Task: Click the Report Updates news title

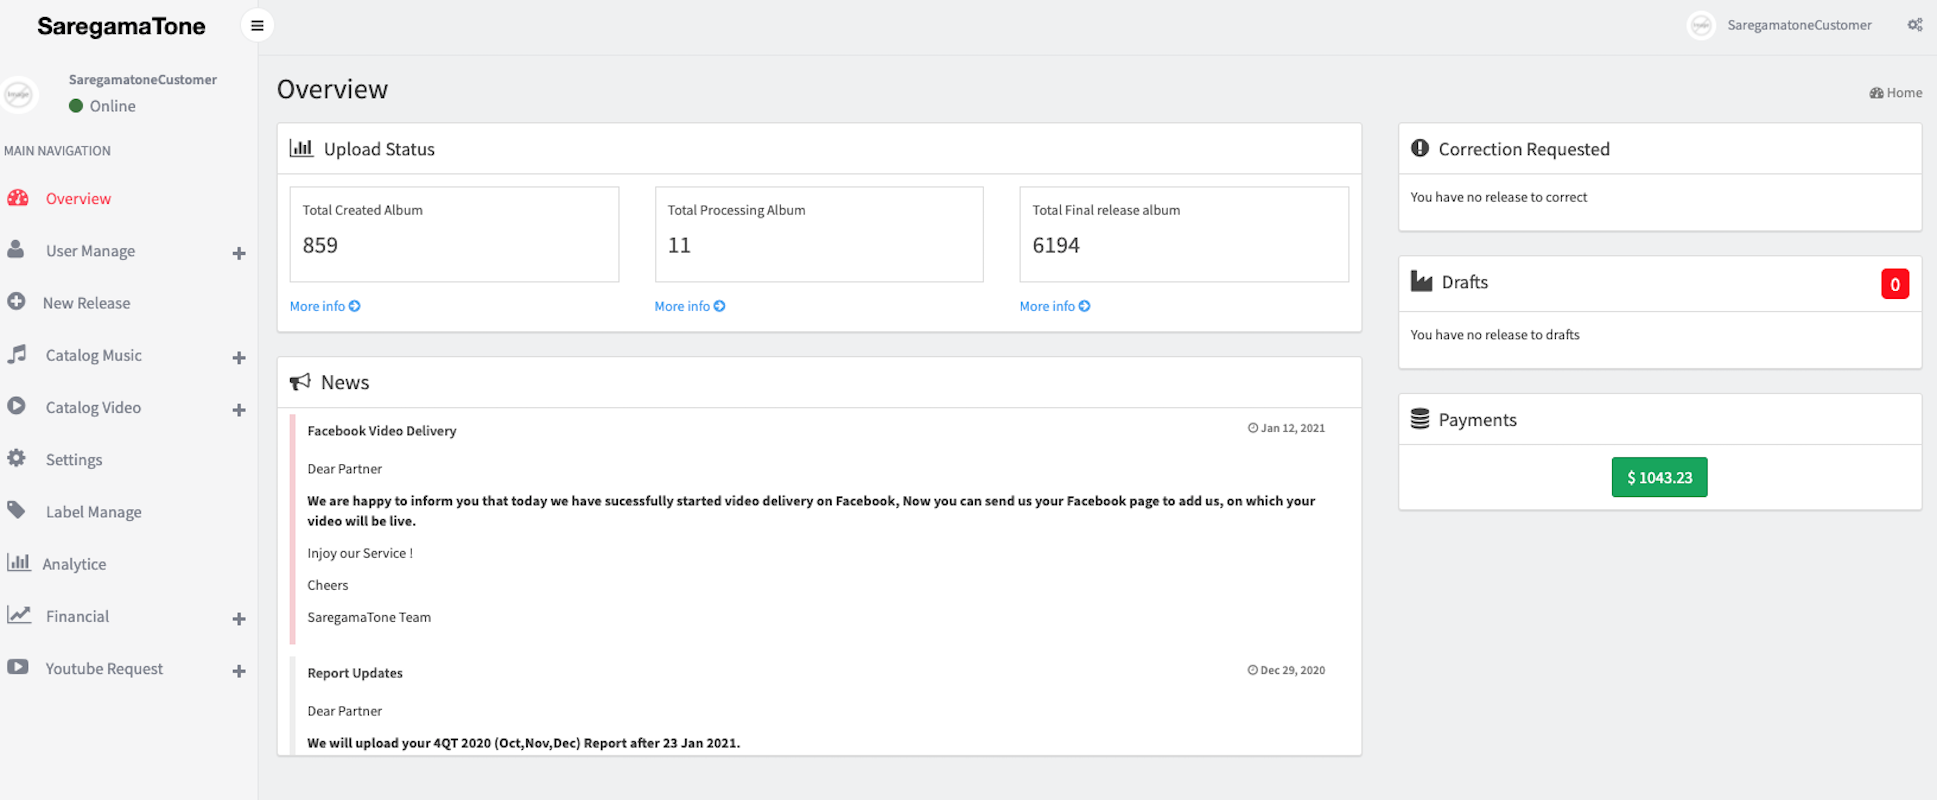Action: tap(355, 673)
